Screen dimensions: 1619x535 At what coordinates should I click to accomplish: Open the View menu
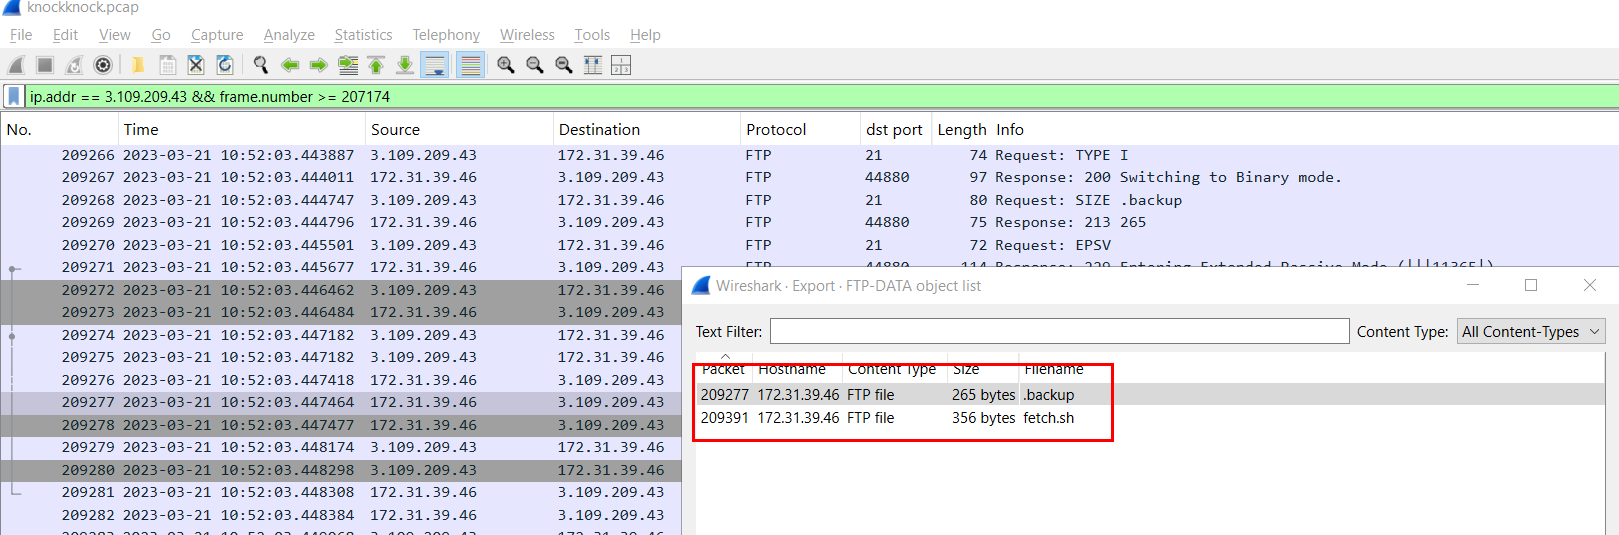(x=114, y=35)
